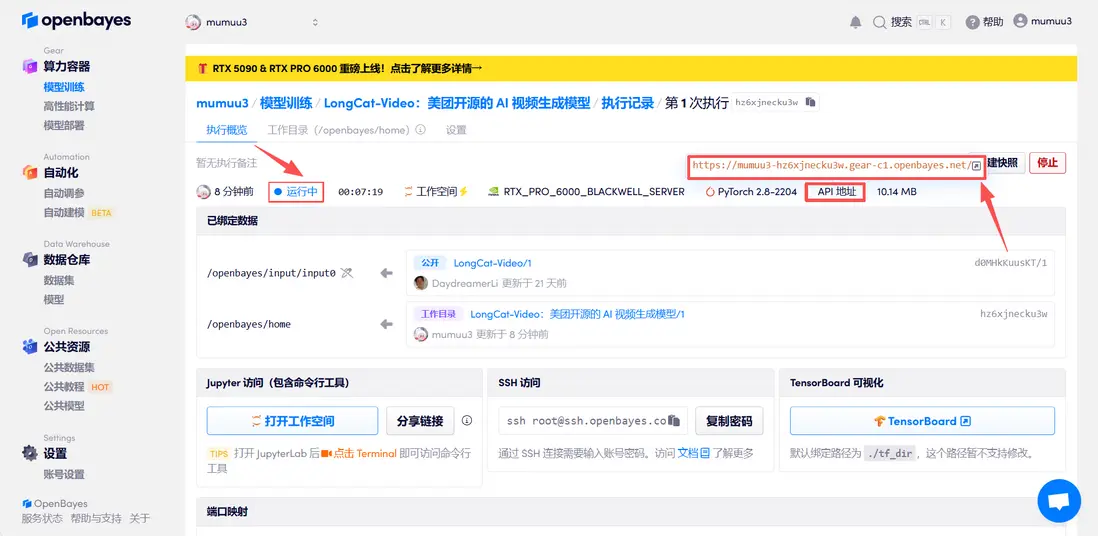Click info icon next to 分享链接
Viewport: 1098px width, 536px height.
(x=467, y=420)
